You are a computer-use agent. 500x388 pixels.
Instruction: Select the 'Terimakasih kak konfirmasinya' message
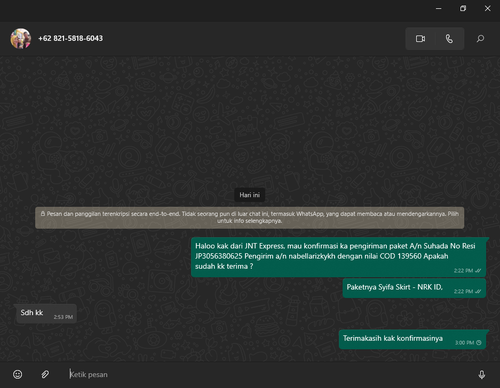click(x=412, y=339)
